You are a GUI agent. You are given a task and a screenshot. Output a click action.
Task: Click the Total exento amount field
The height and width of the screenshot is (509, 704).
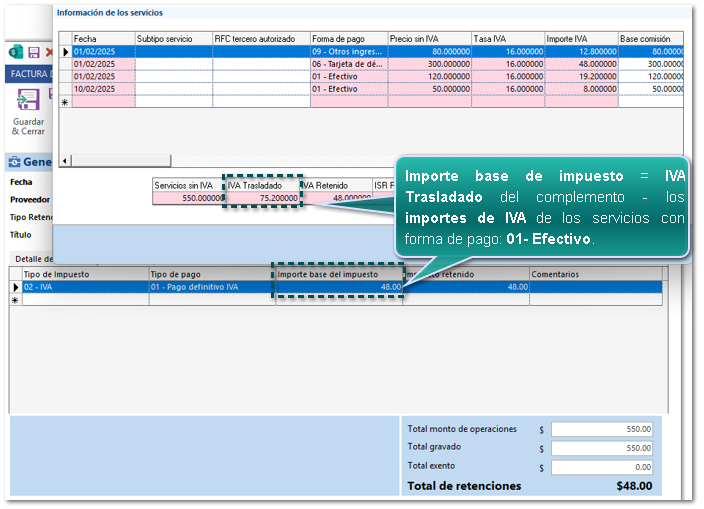(x=602, y=467)
